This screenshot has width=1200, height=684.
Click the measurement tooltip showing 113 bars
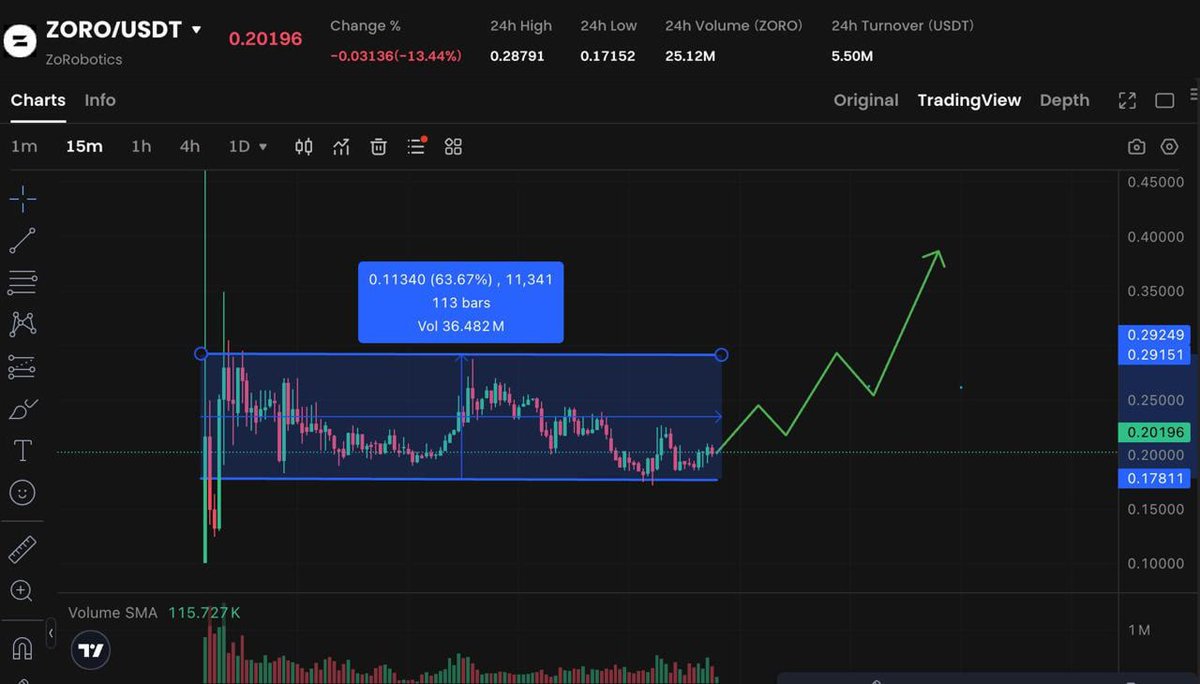[461, 302]
